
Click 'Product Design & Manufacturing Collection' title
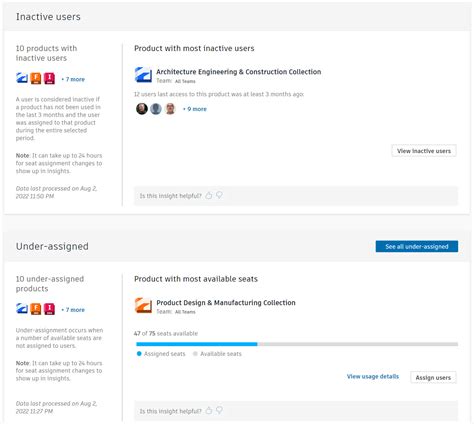coord(226,303)
